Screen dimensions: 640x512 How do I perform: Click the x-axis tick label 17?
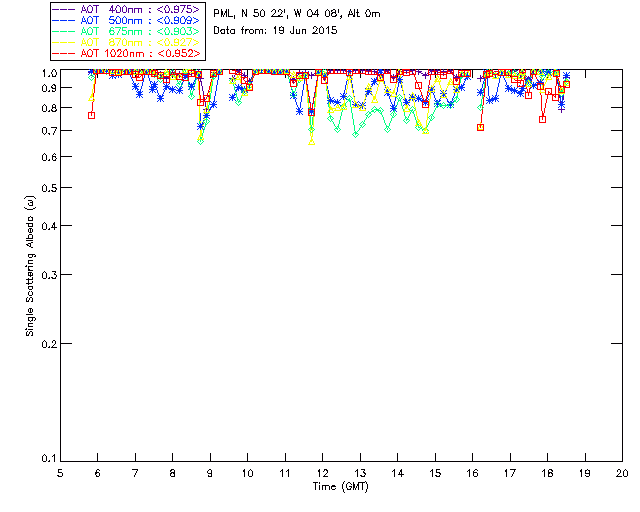[510, 473]
